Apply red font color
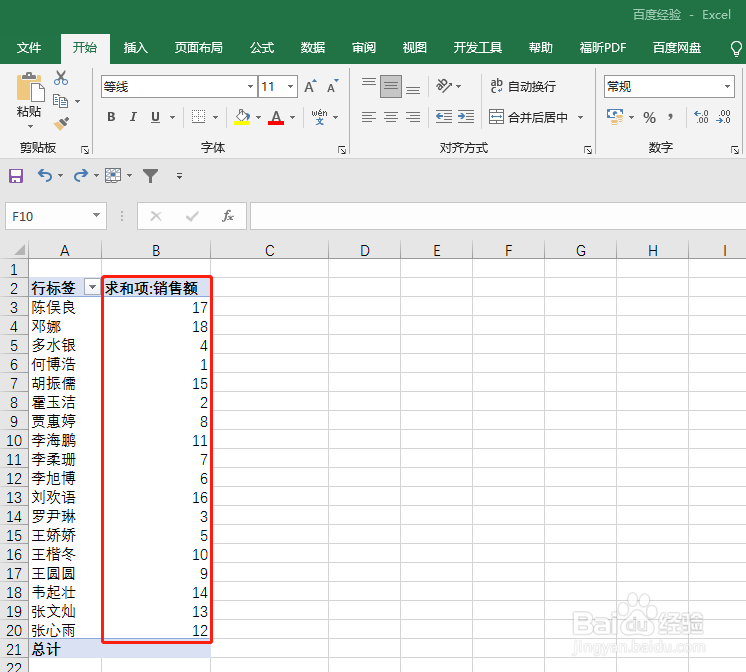 pyautogui.click(x=276, y=117)
